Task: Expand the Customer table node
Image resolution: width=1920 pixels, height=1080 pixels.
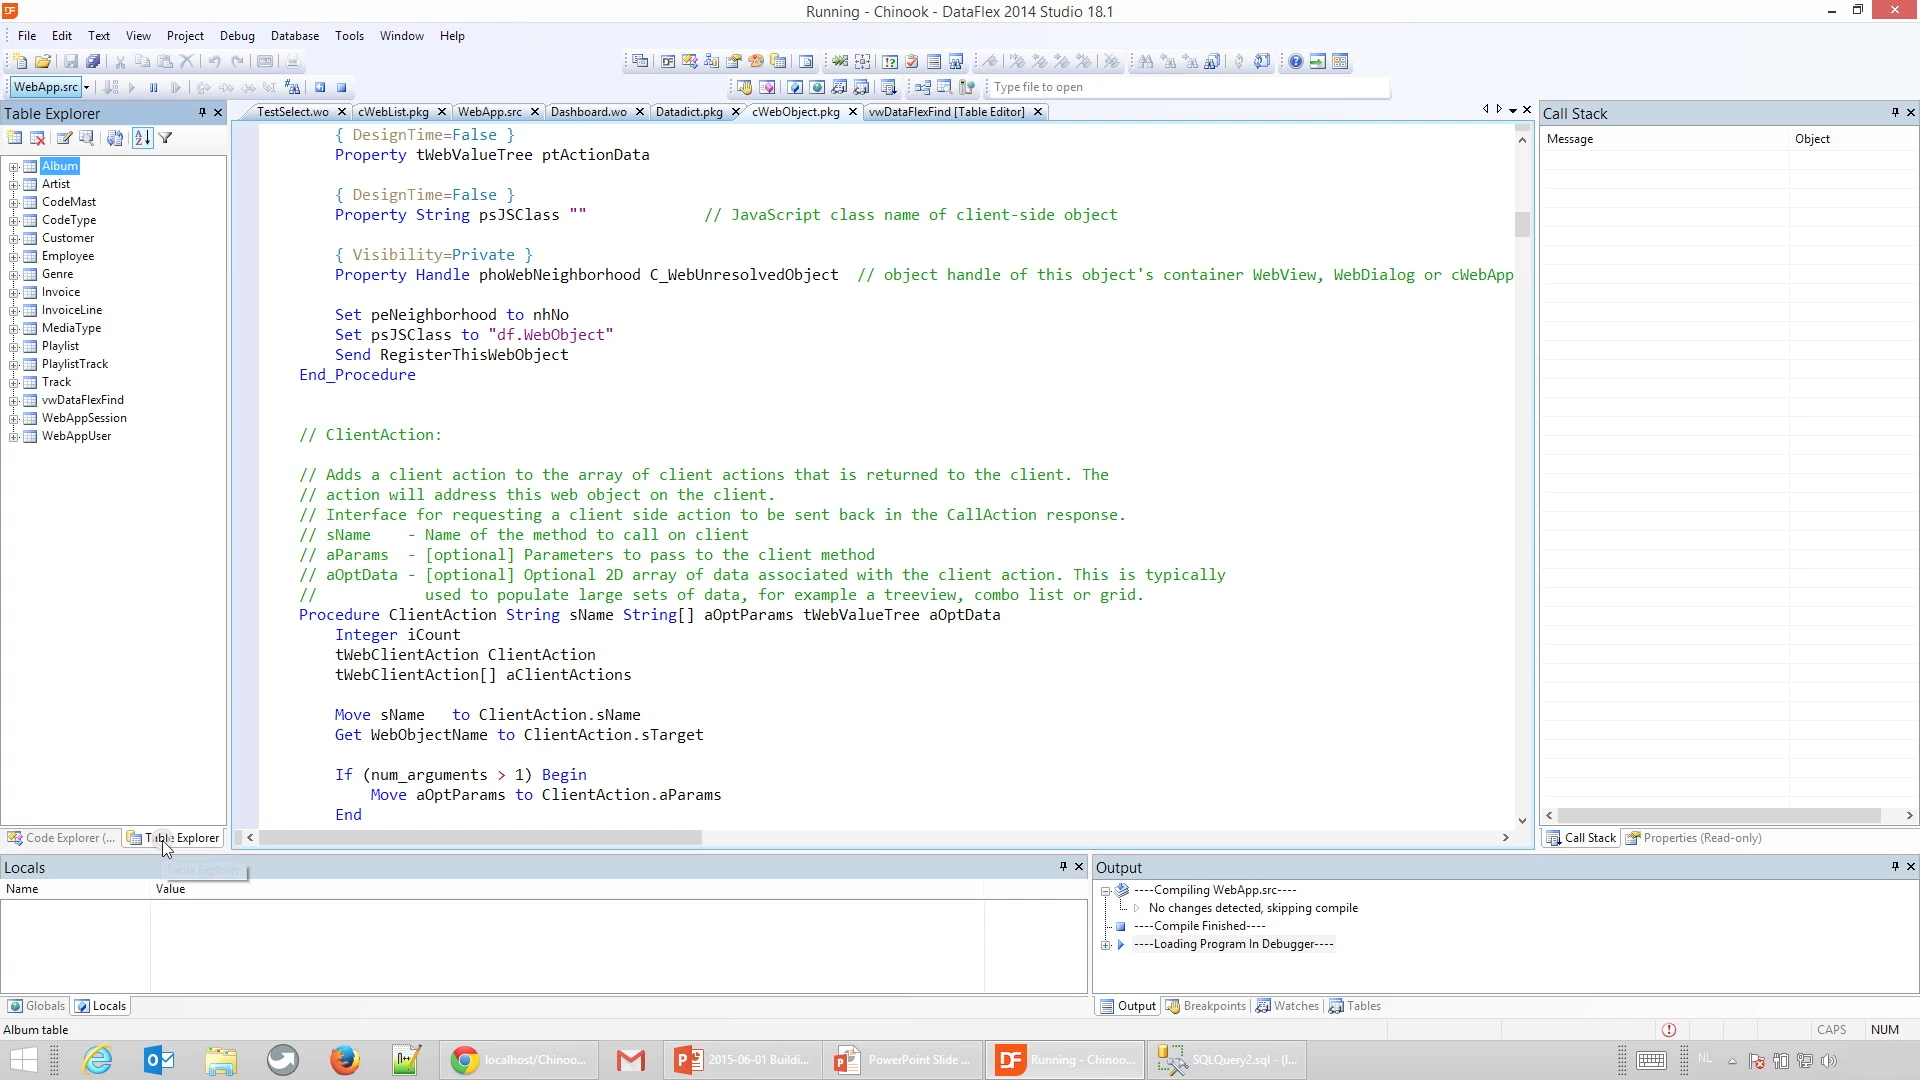Action: pyautogui.click(x=14, y=239)
